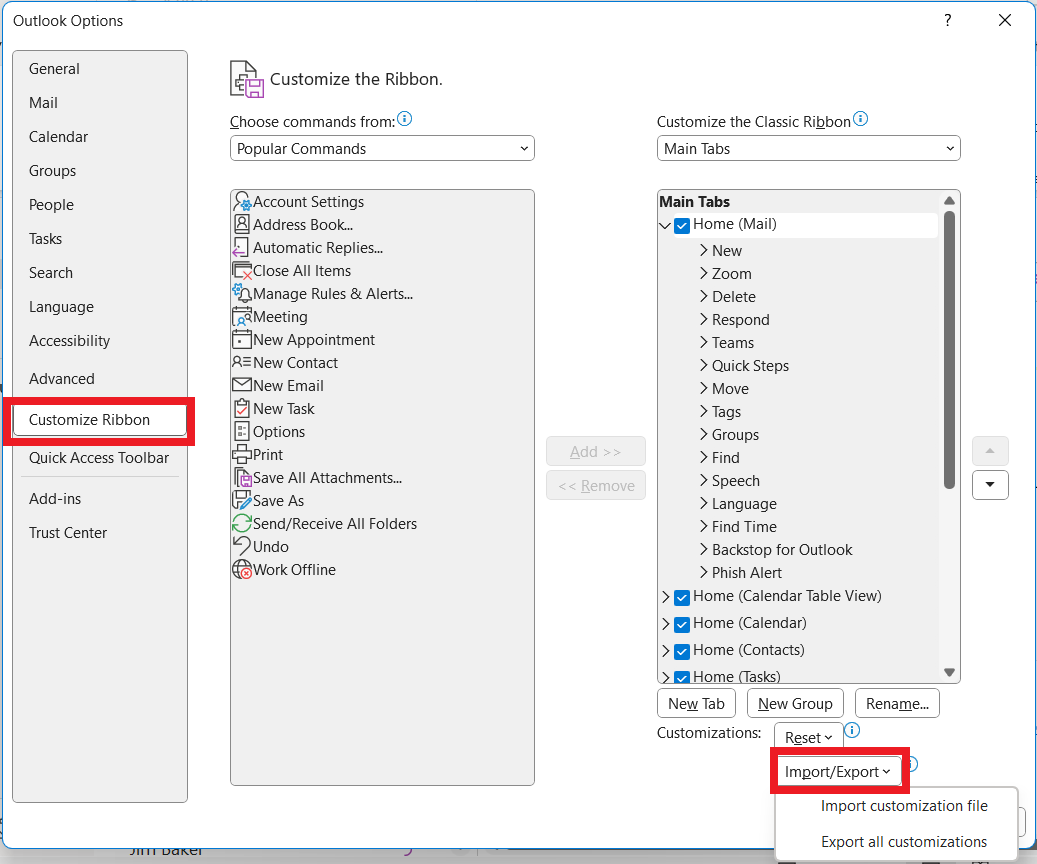This screenshot has height=864, width=1037.
Task: Choose Import customization file
Action: 903,806
